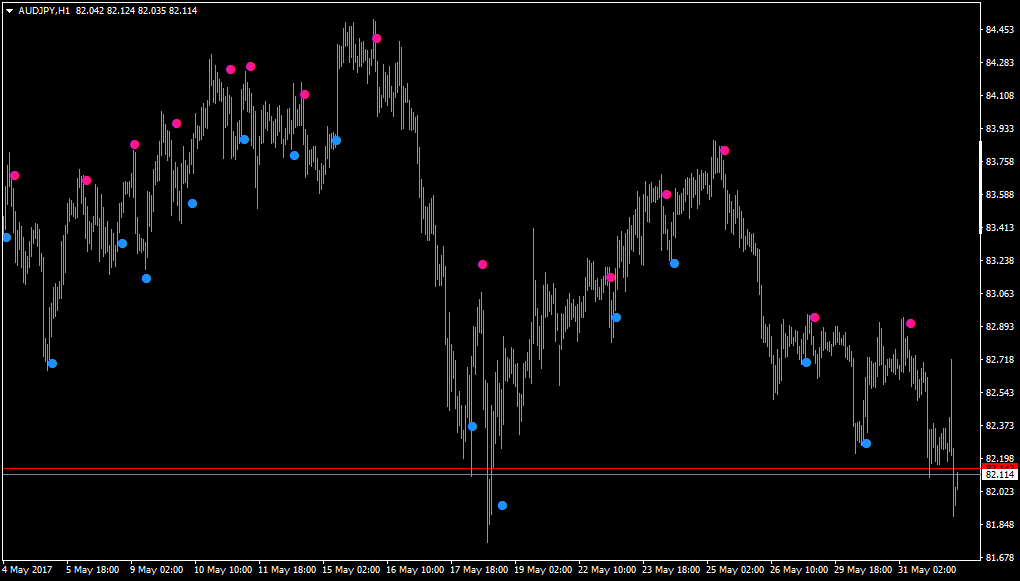This screenshot has height=581, width=1020.
Task: Click the 16 May 10:00 time label
Action: click(415, 569)
